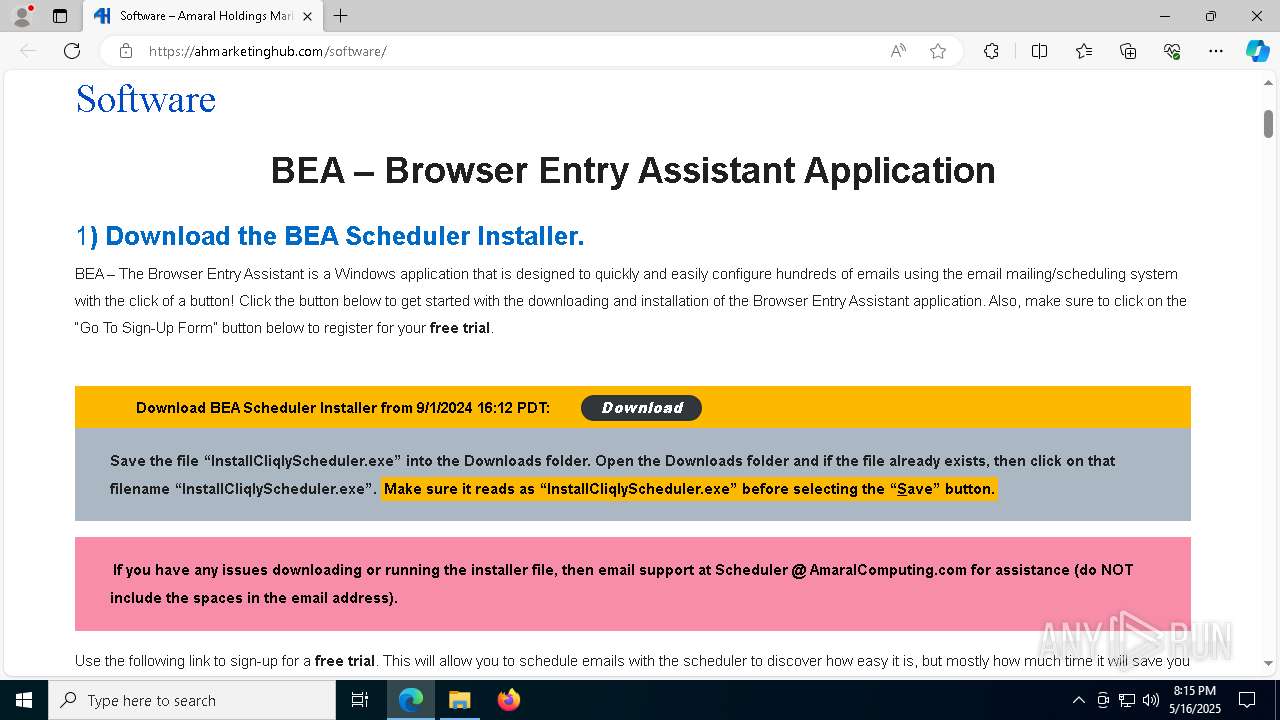Open a new browser tab
This screenshot has width=1280, height=720.
tap(341, 16)
